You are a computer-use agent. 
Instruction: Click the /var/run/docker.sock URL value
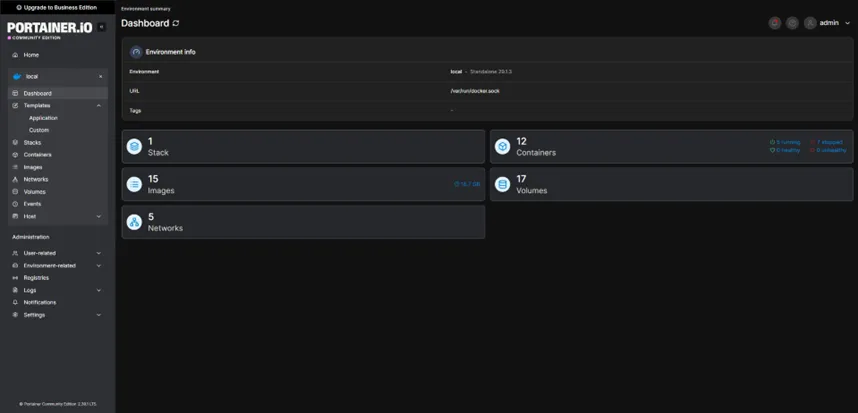475,91
